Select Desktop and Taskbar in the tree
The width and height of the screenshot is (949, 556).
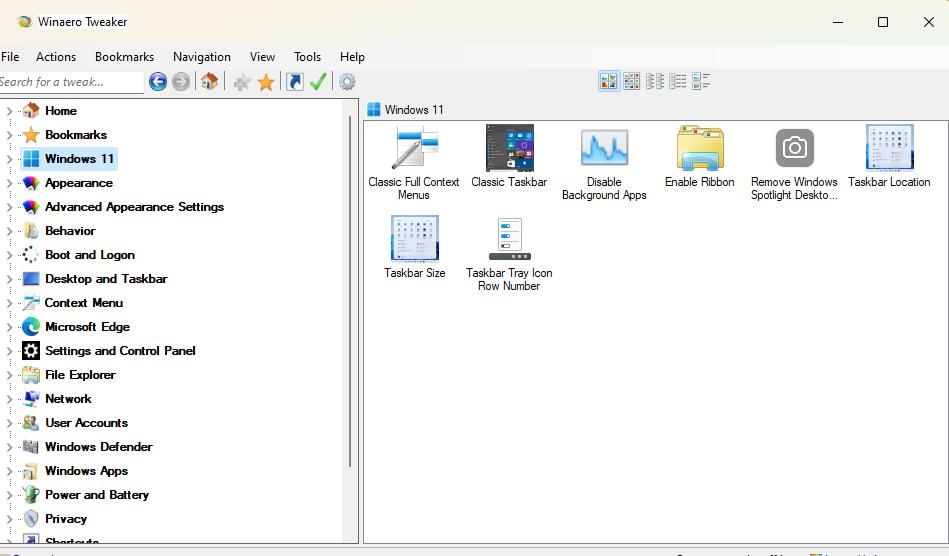106,279
